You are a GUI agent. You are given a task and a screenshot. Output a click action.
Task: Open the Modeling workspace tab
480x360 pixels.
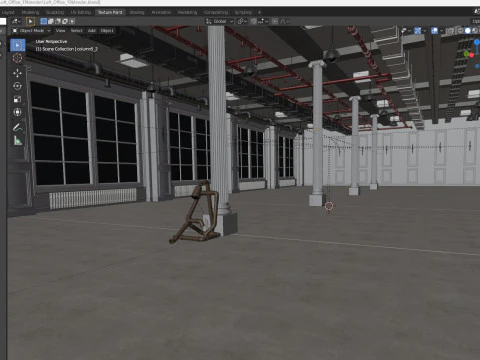pos(30,12)
